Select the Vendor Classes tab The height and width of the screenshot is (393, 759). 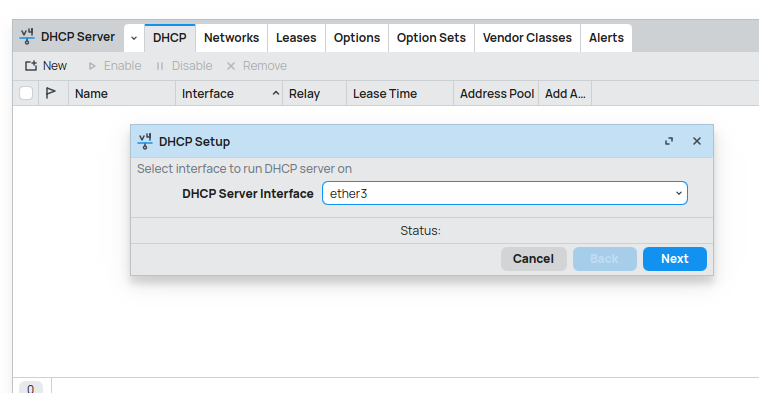pos(527,38)
